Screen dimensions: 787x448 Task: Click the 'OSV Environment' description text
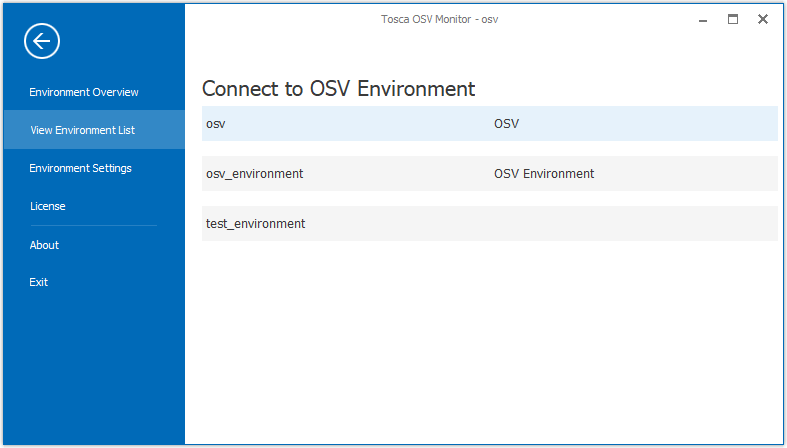coord(543,174)
